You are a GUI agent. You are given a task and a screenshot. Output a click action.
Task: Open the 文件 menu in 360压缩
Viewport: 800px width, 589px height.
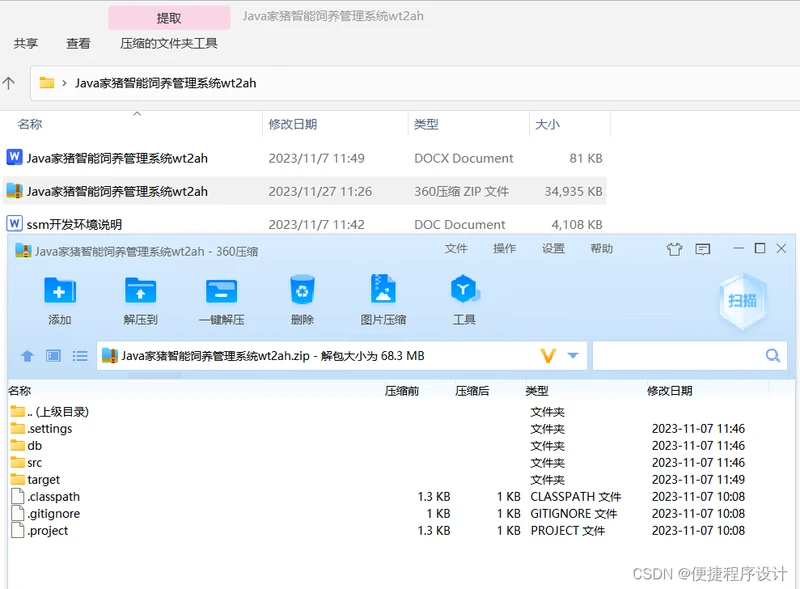click(456, 249)
